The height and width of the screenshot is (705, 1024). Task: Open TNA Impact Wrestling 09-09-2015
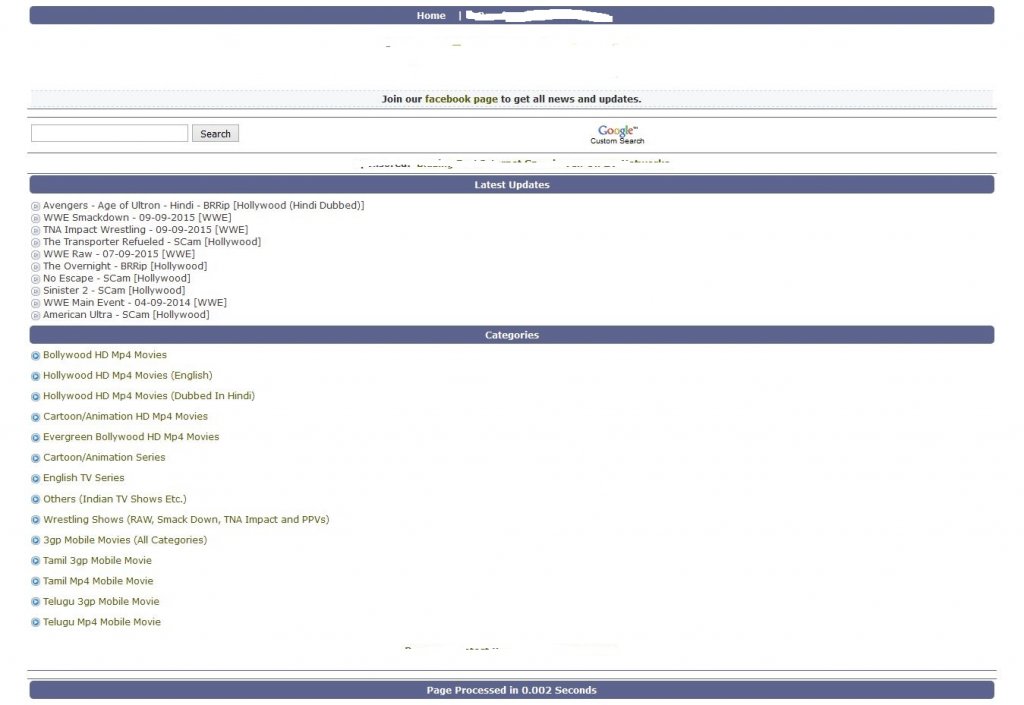(146, 230)
